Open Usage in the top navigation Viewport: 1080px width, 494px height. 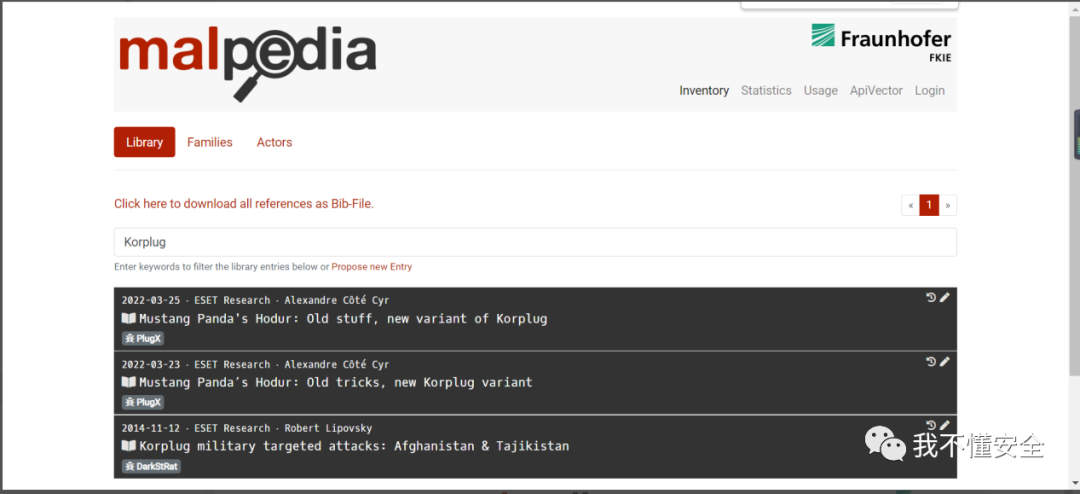(x=820, y=90)
